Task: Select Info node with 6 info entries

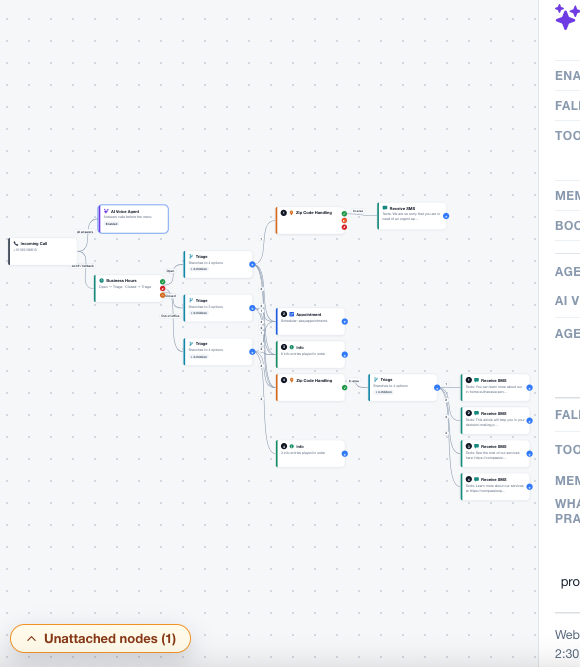Action: (x=310, y=354)
